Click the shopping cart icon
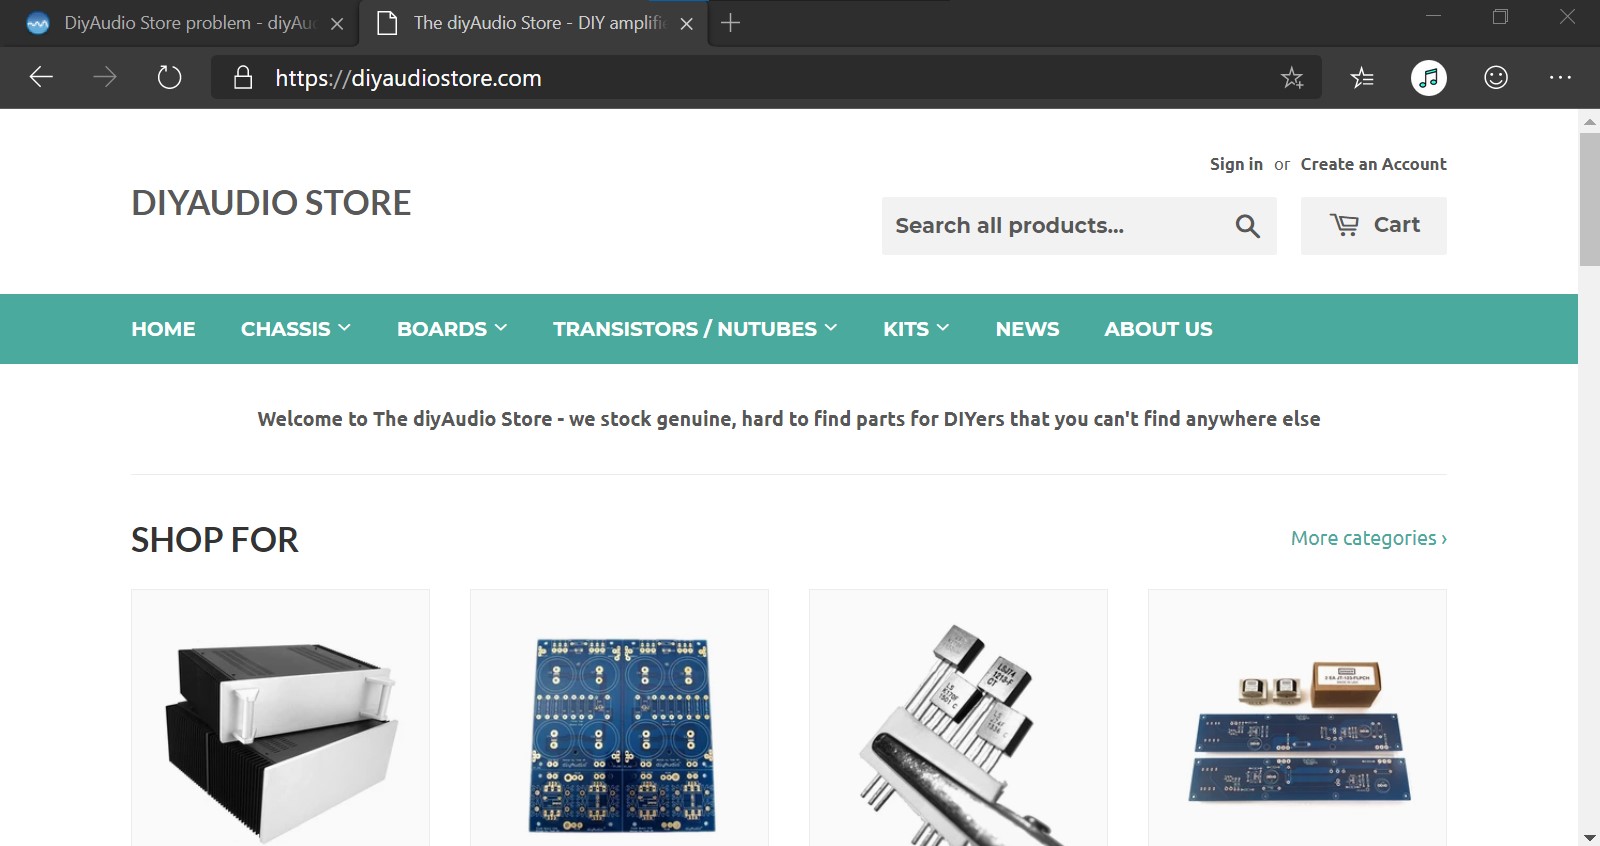This screenshot has width=1600, height=846. 1344,225
